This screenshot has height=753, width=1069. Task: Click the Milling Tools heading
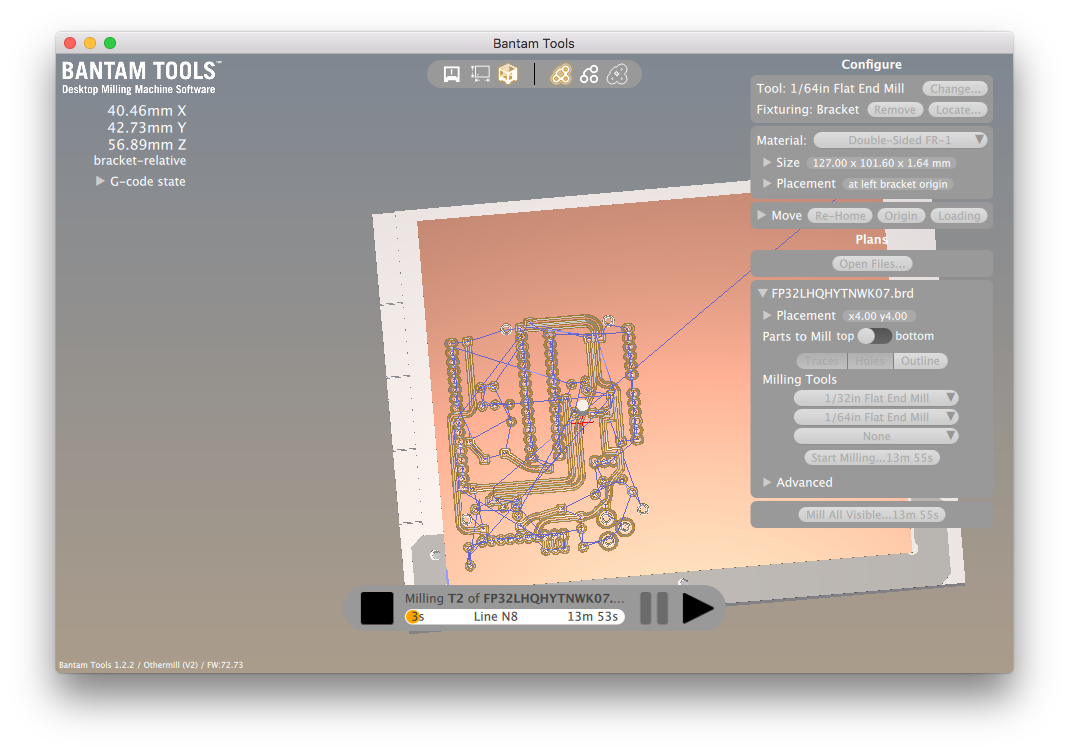coord(799,379)
